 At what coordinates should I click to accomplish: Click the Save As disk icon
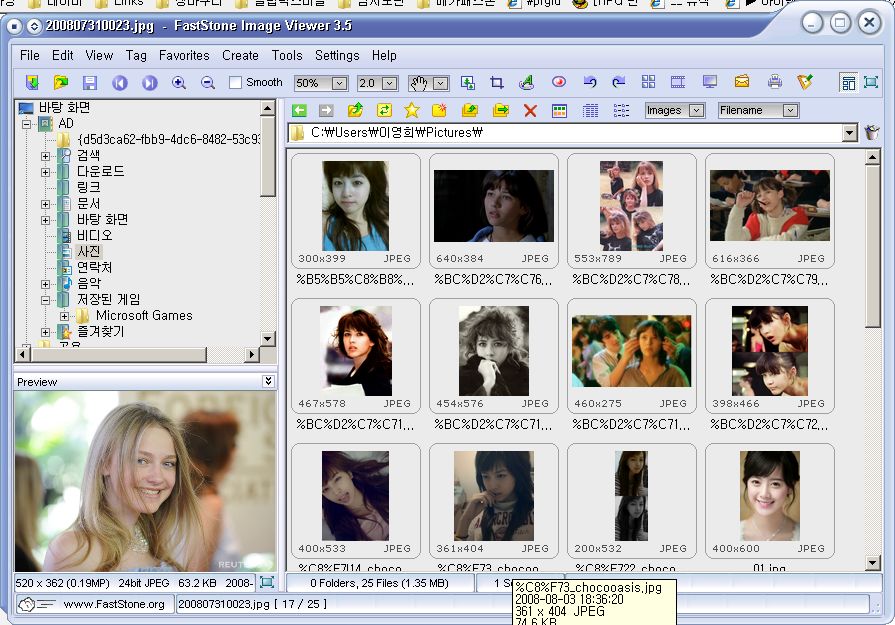pos(90,83)
